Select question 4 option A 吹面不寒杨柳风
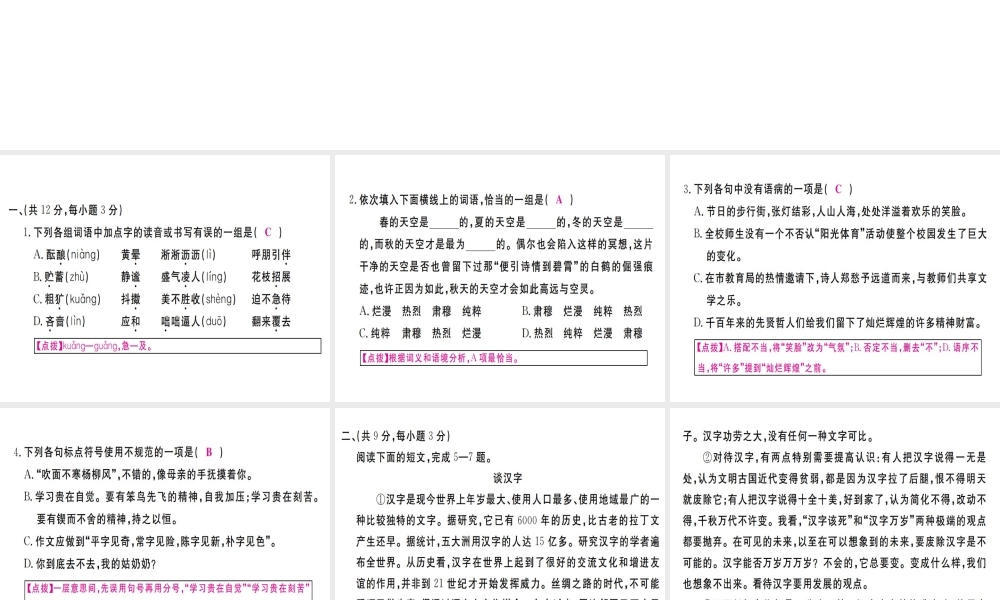This screenshot has height=600, width=1000. 139,475
